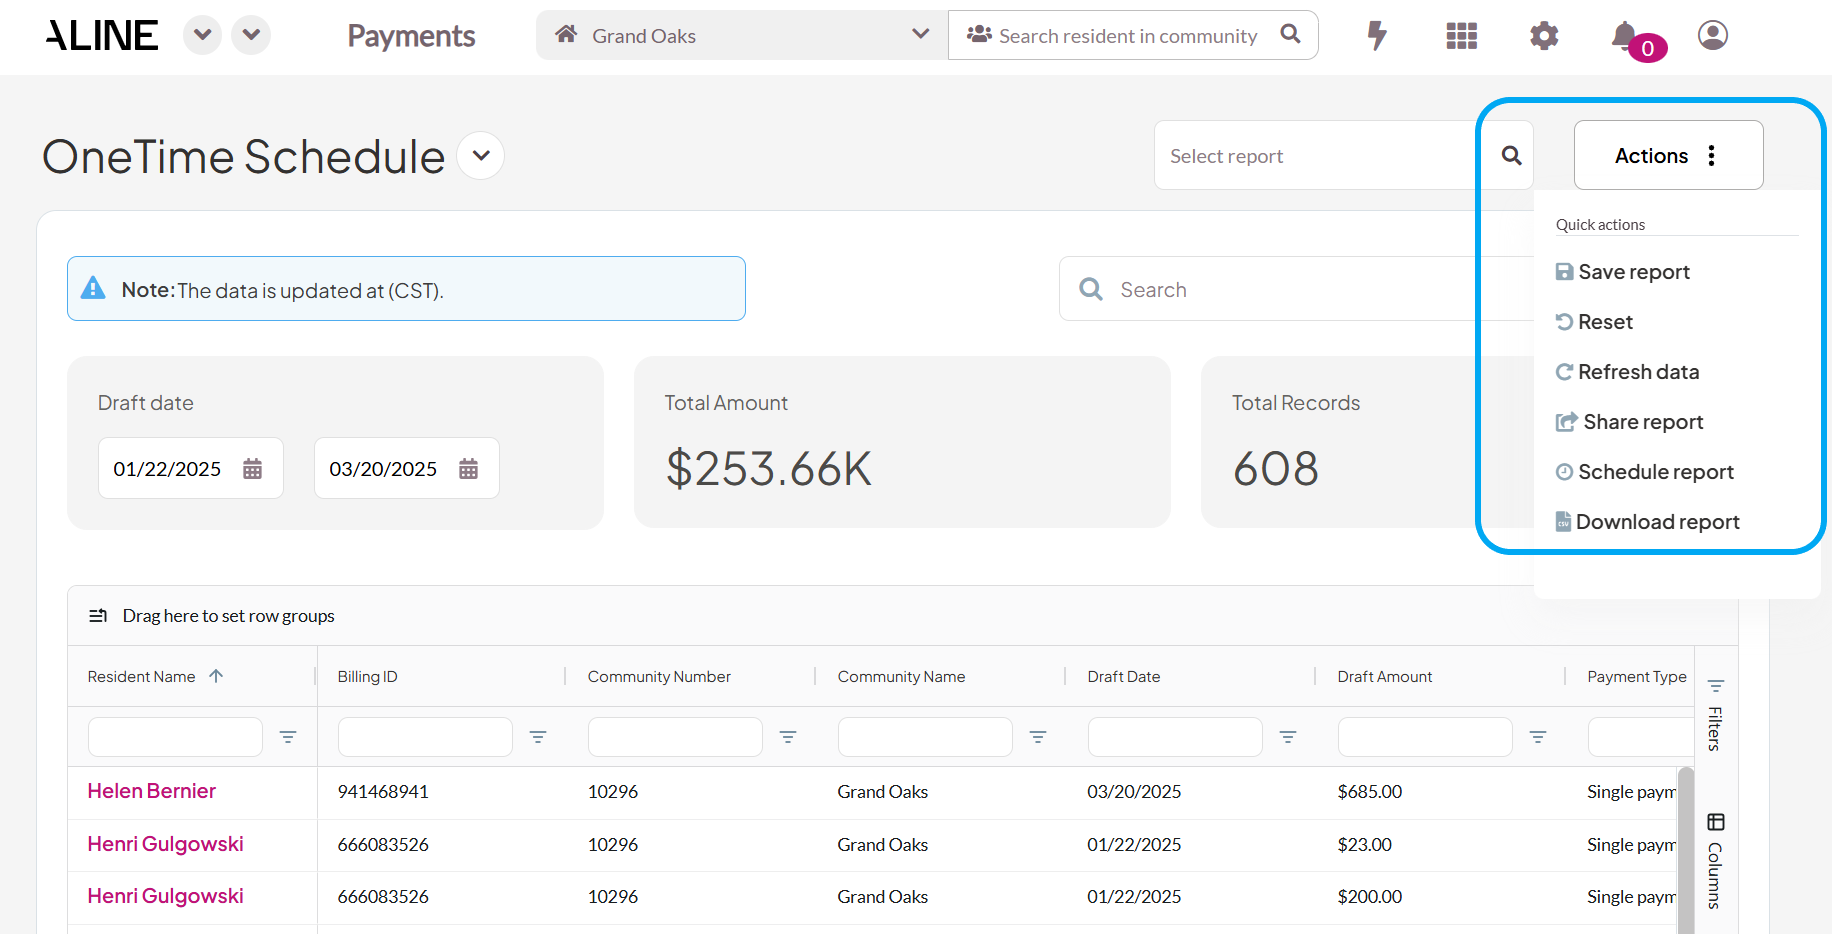1832x945 pixels.
Task: Sort by Billing ID column header
Action: [367, 677]
